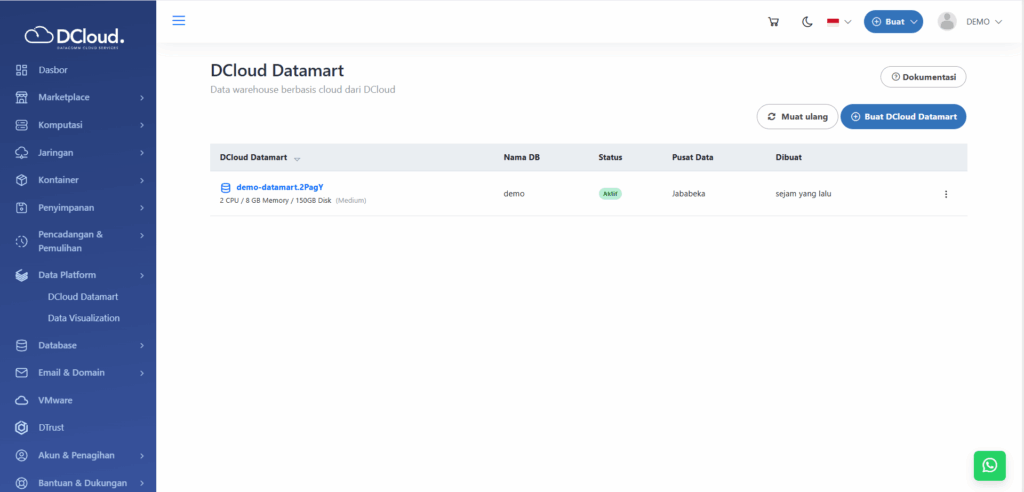Viewport: 1024px width, 492px height.
Task: Open the demo-datamart.2PagY link
Action: pyautogui.click(x=279, y=187)
